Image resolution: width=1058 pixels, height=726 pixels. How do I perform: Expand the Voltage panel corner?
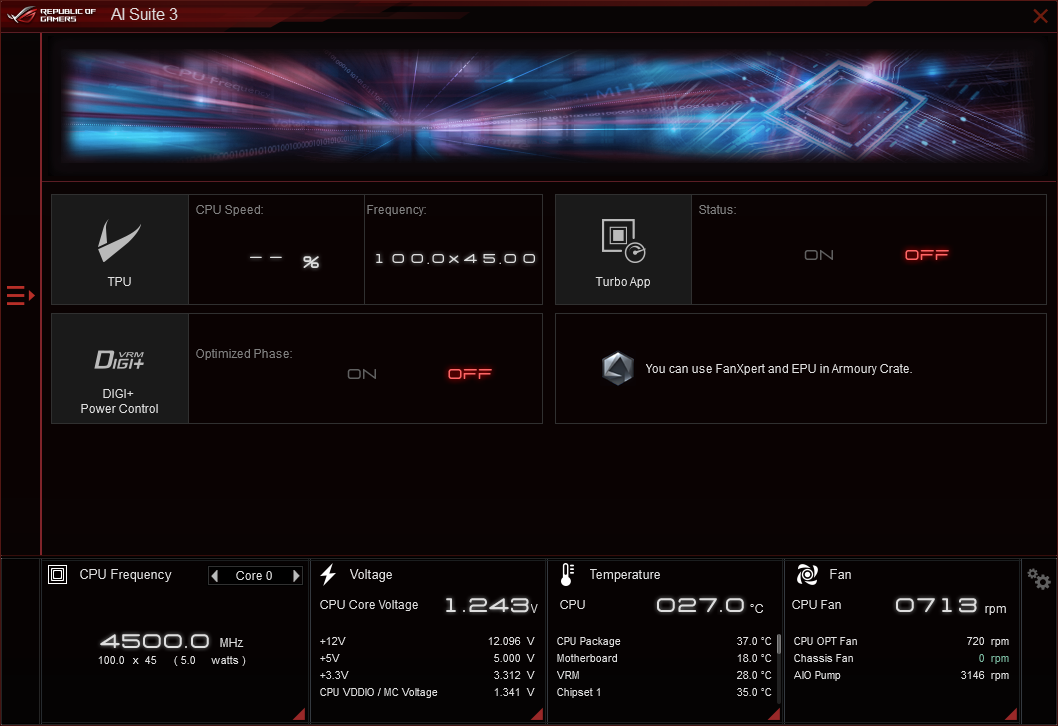537,714
